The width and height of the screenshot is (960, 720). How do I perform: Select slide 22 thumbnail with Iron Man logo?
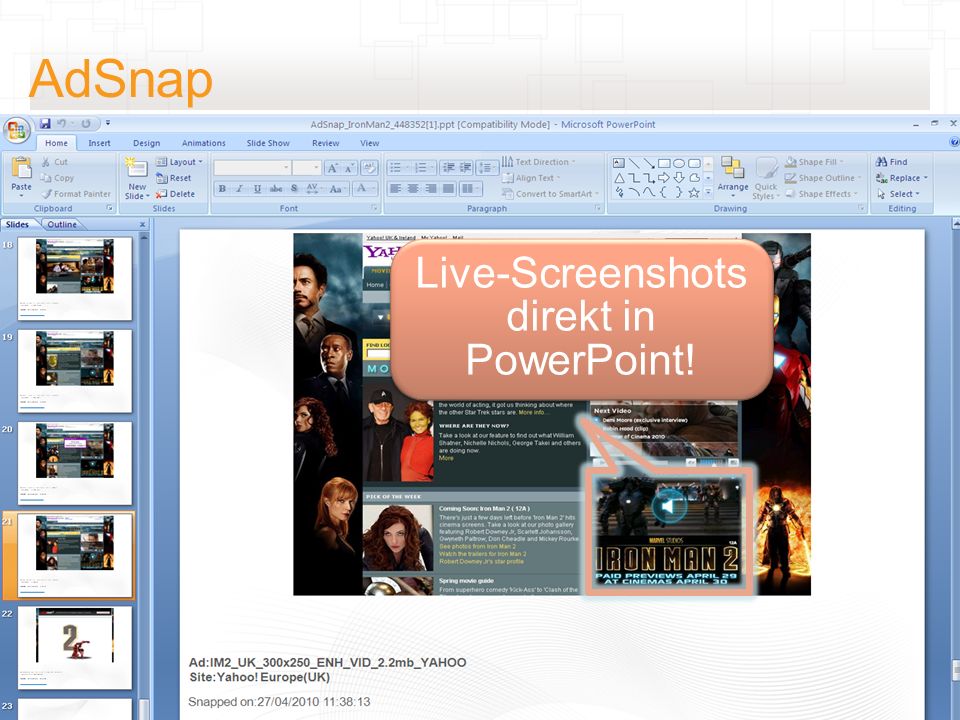pyautogui.click(x=75, y=647)
